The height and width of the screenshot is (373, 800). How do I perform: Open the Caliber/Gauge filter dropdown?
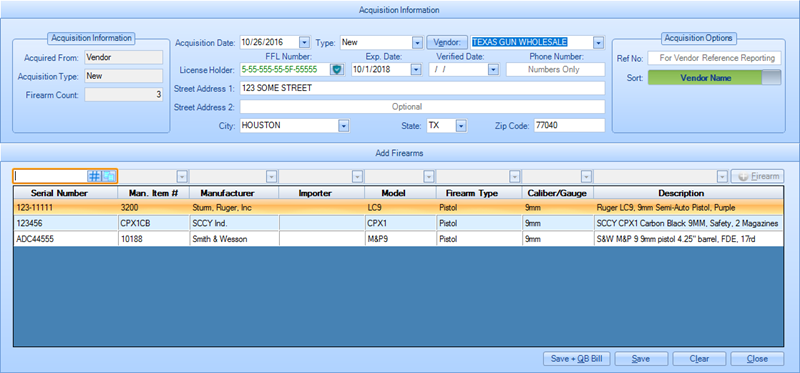coord(586,177)
